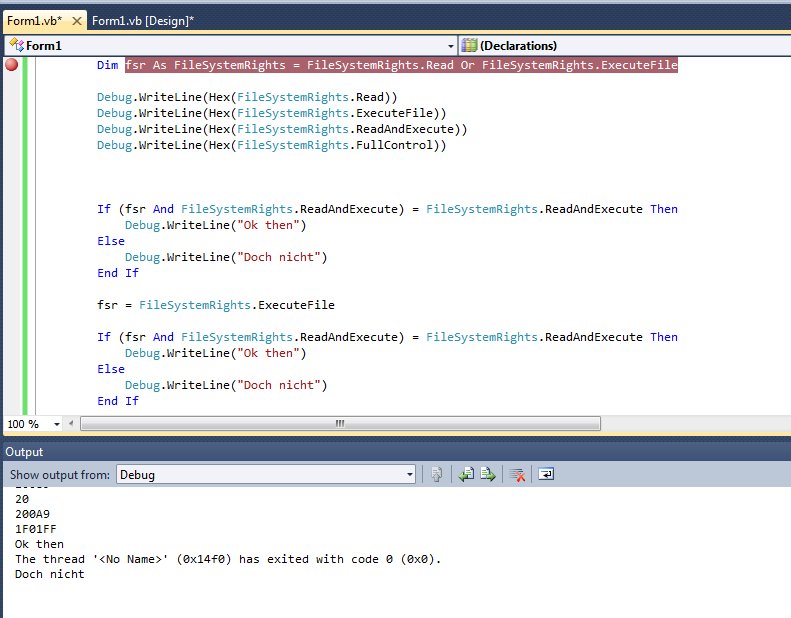Click the Form1 class icon in navigation bar

(16, 45)
